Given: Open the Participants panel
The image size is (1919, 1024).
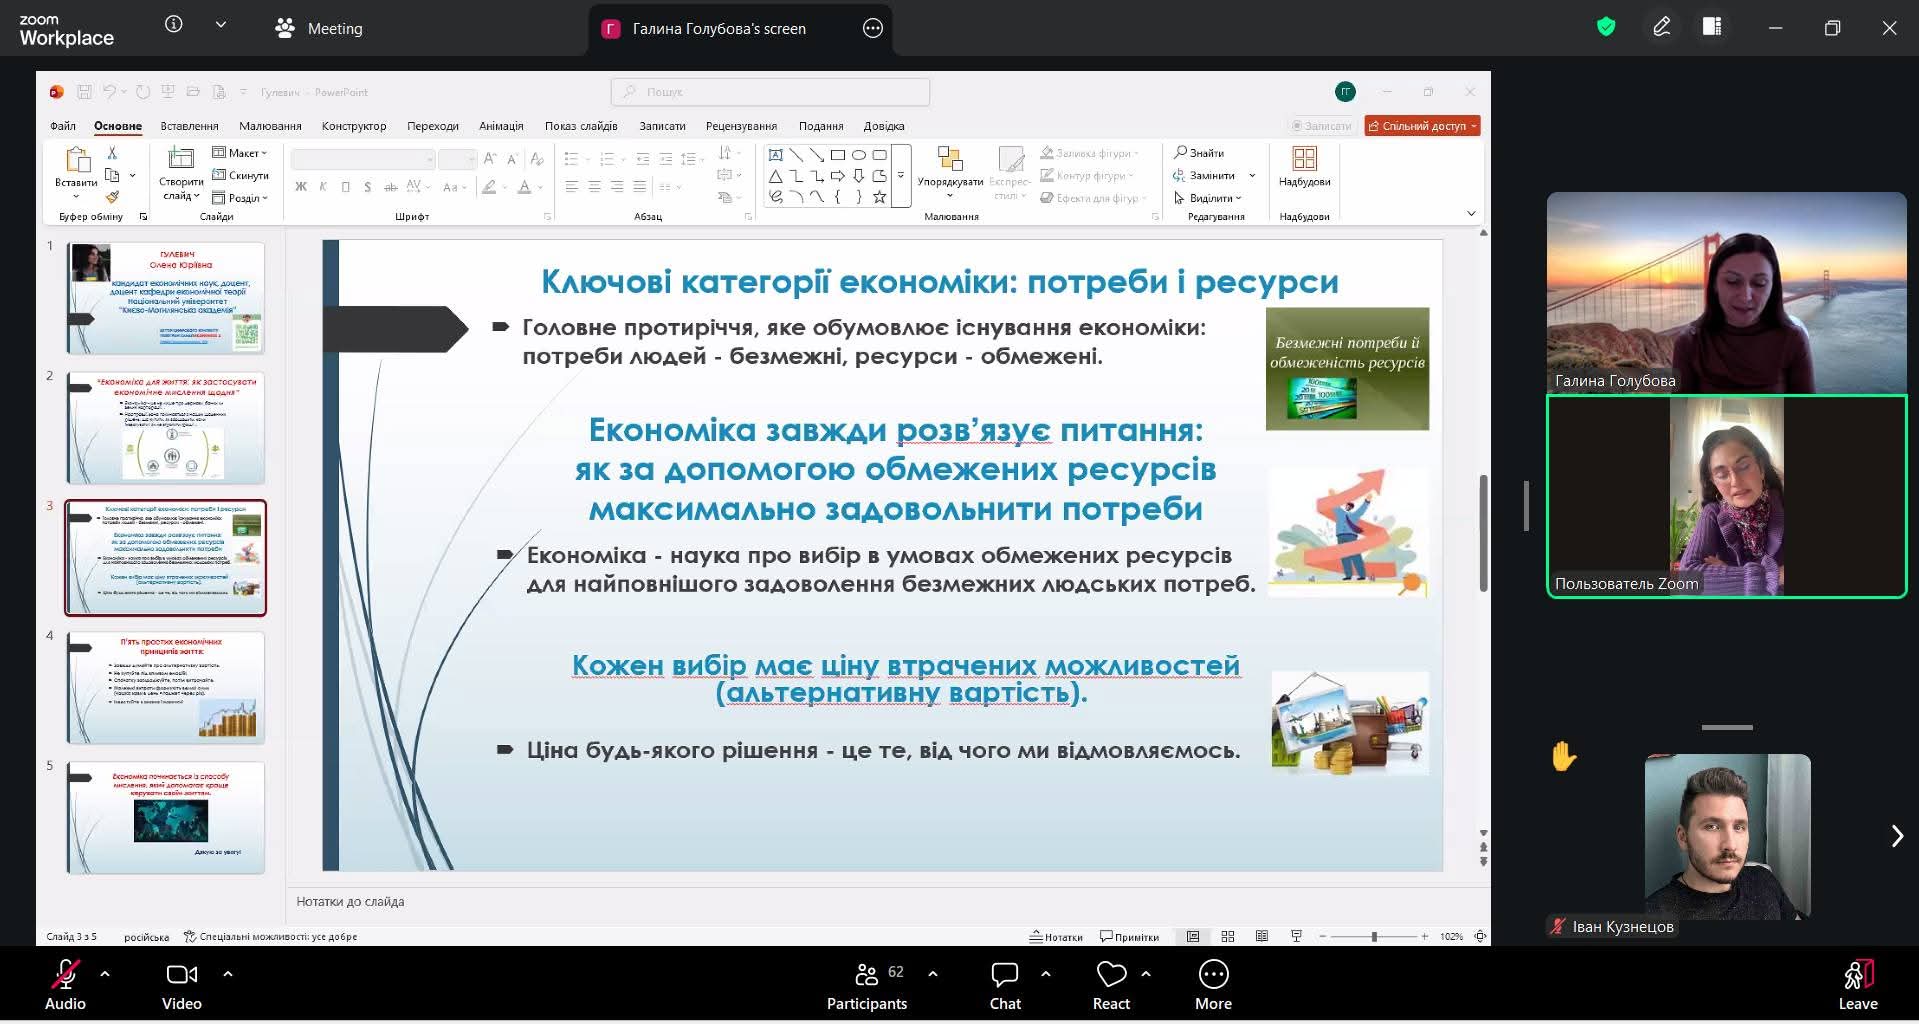Looking at the screenshot, I should 867,984.
